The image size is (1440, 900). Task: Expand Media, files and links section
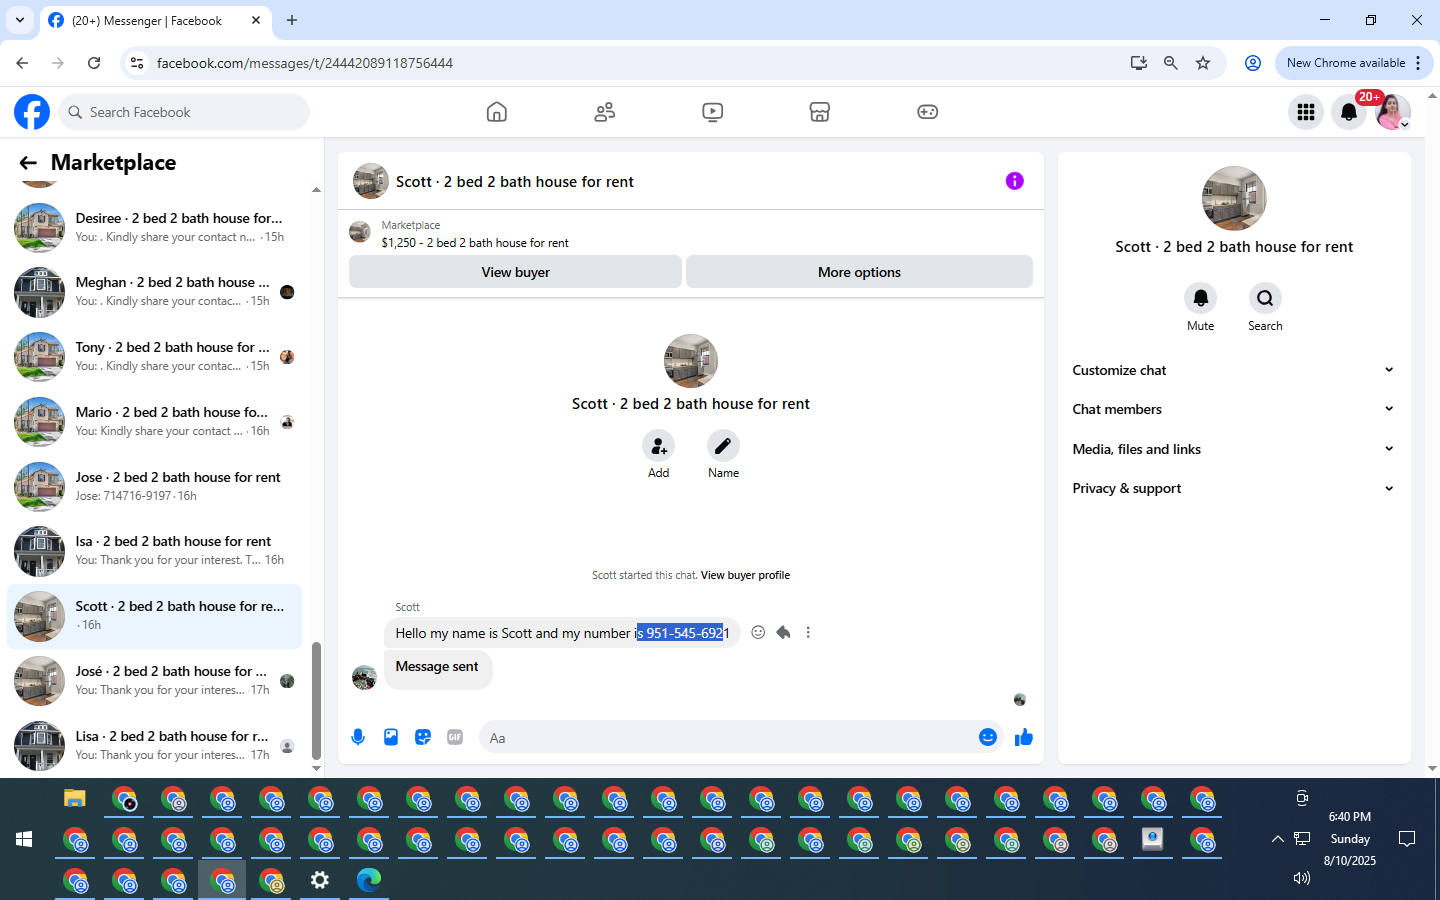pos(1233,449)
